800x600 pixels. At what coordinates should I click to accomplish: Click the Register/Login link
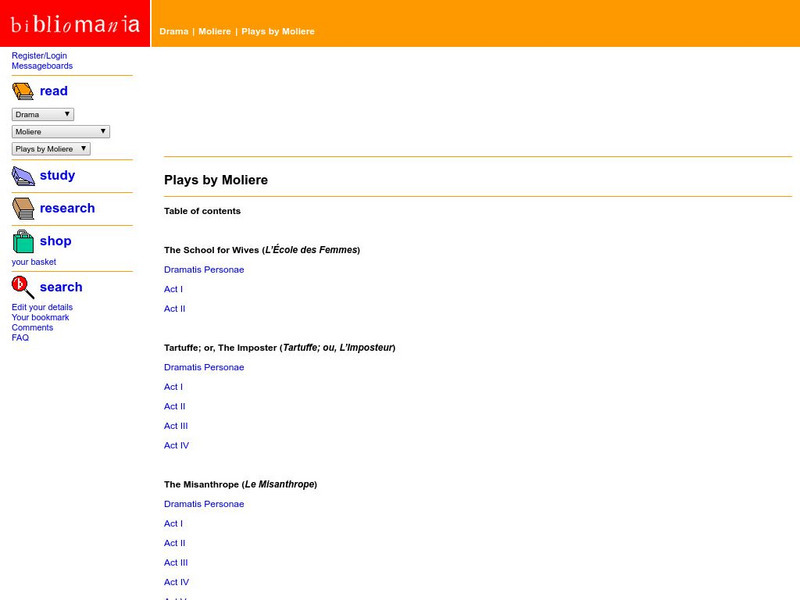(39, 56)
